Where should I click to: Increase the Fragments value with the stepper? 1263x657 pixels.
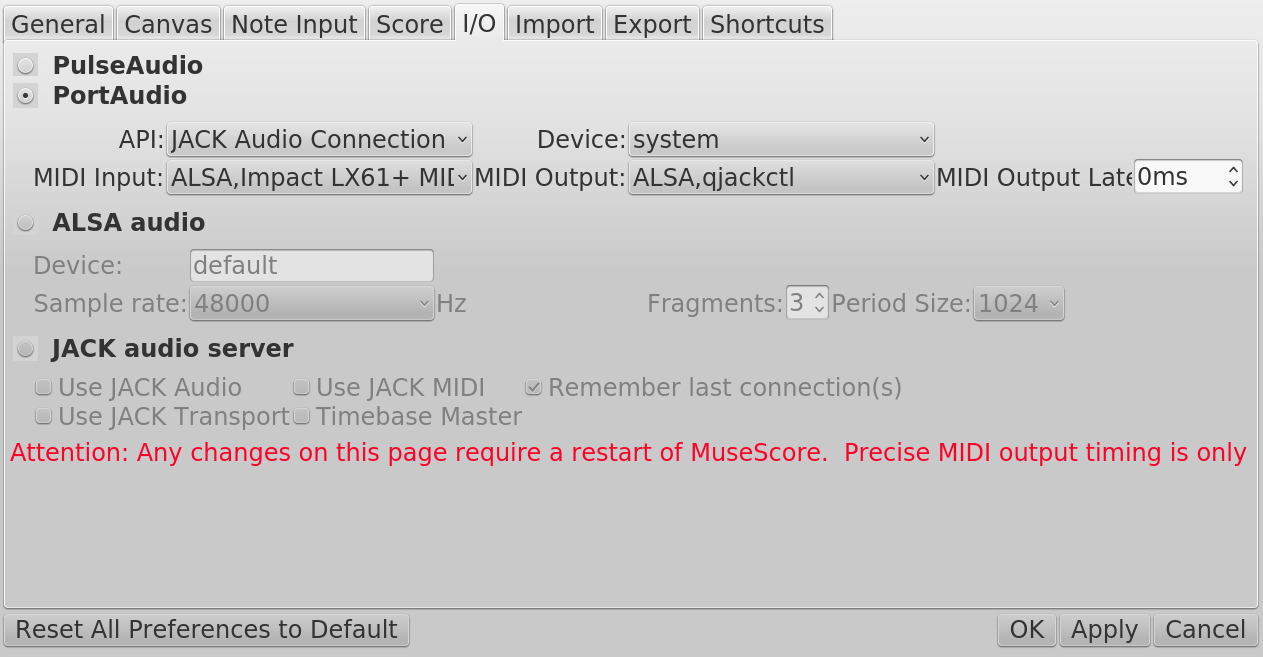[x=822, y=296]
